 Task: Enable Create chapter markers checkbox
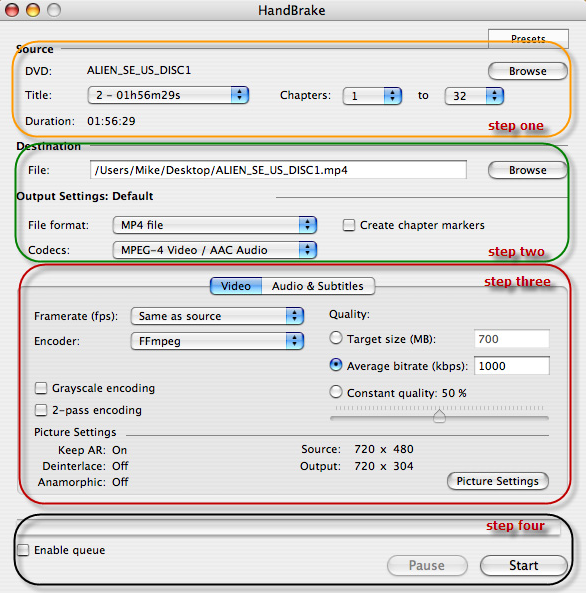tap(349, 225)
